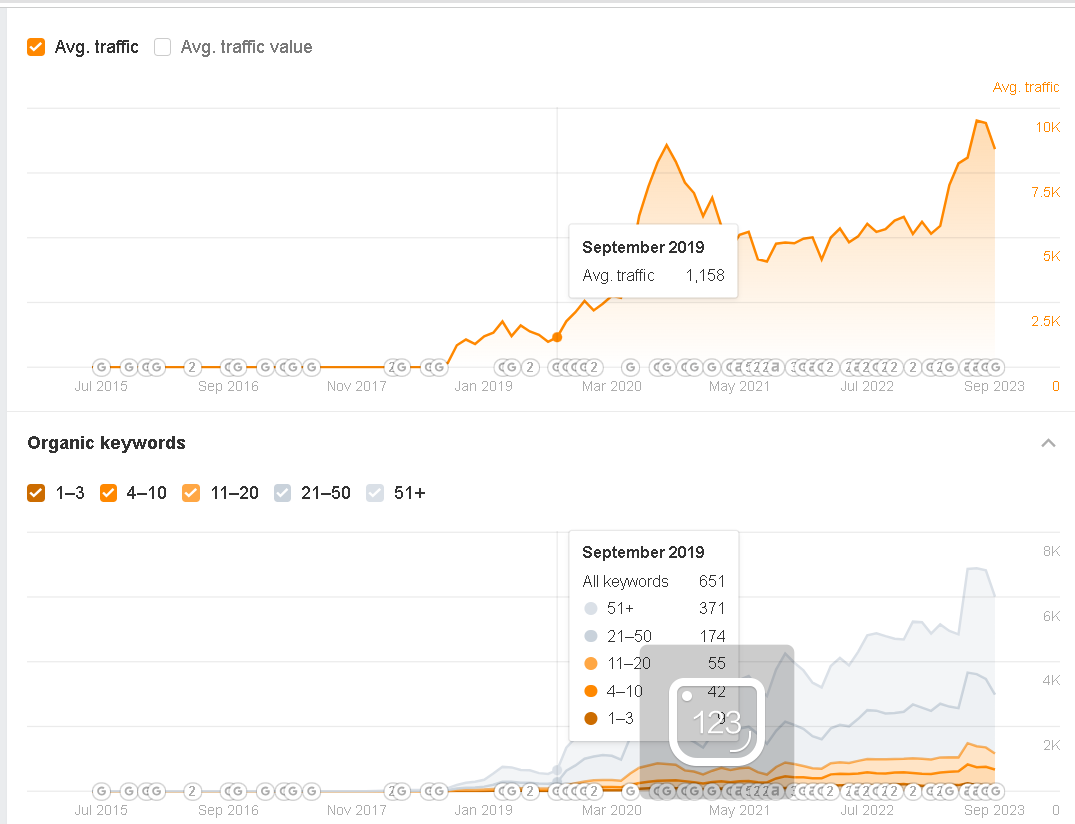Hide the 21–50 keyword positions series

(283, 493)
